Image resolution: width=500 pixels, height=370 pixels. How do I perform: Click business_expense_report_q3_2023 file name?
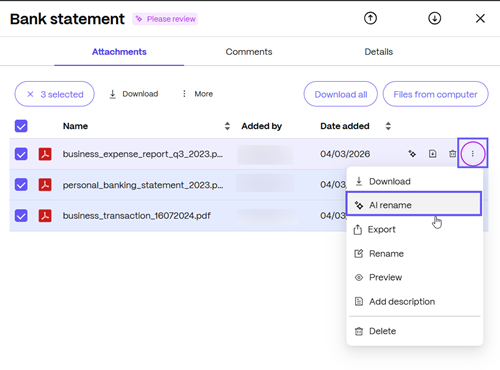pos(143,154)
